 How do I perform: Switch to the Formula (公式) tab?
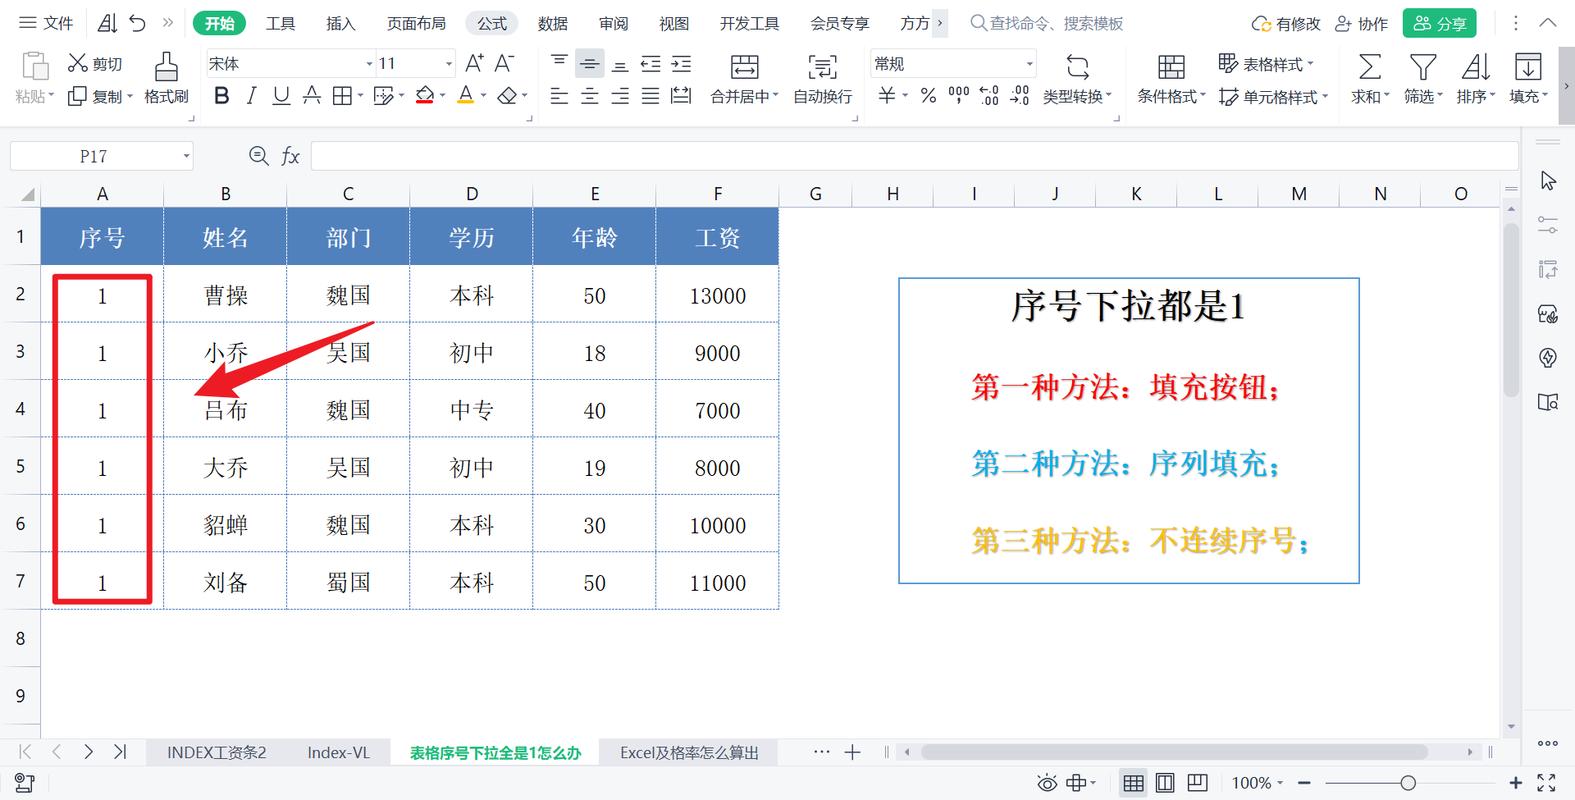(492, 23)
